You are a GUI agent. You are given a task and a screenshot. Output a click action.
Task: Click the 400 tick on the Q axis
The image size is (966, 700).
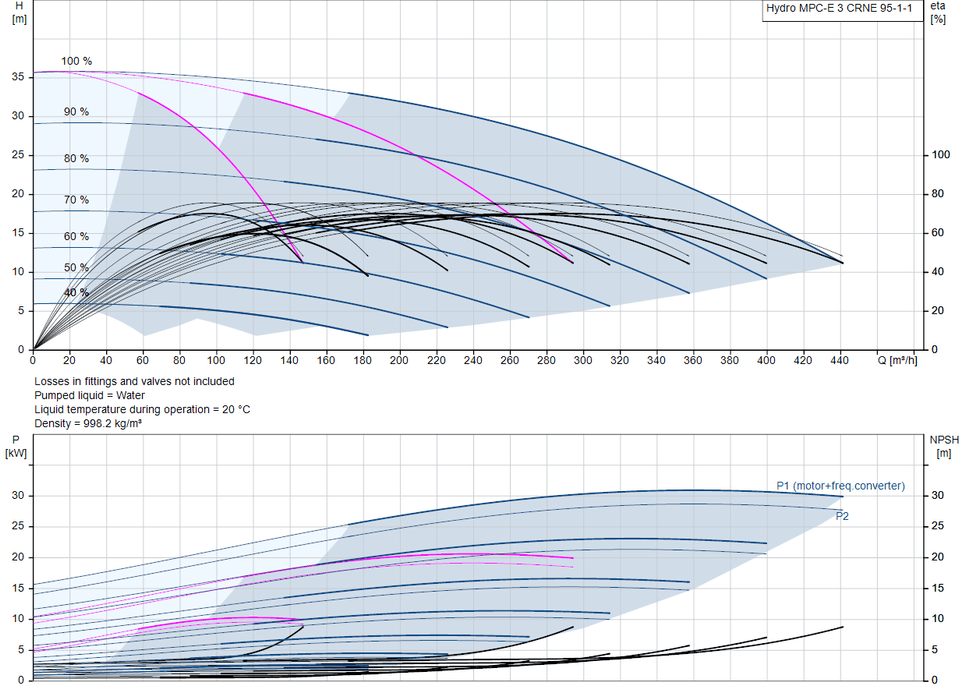click(766, 360)
